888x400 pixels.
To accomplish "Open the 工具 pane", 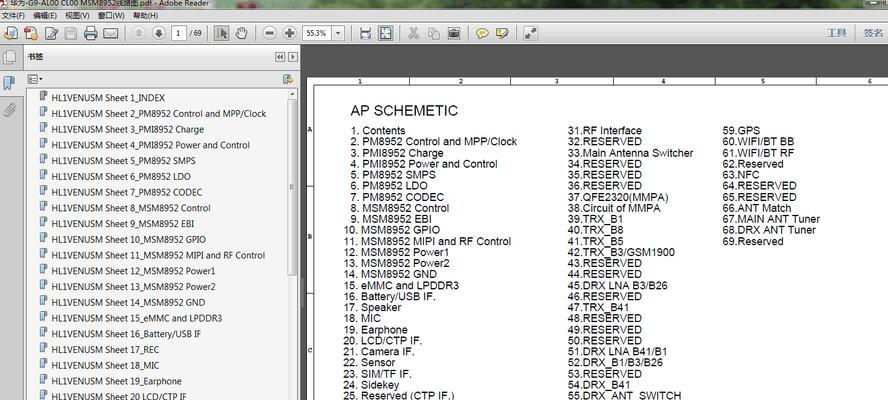I will click(x=836, y=33).
